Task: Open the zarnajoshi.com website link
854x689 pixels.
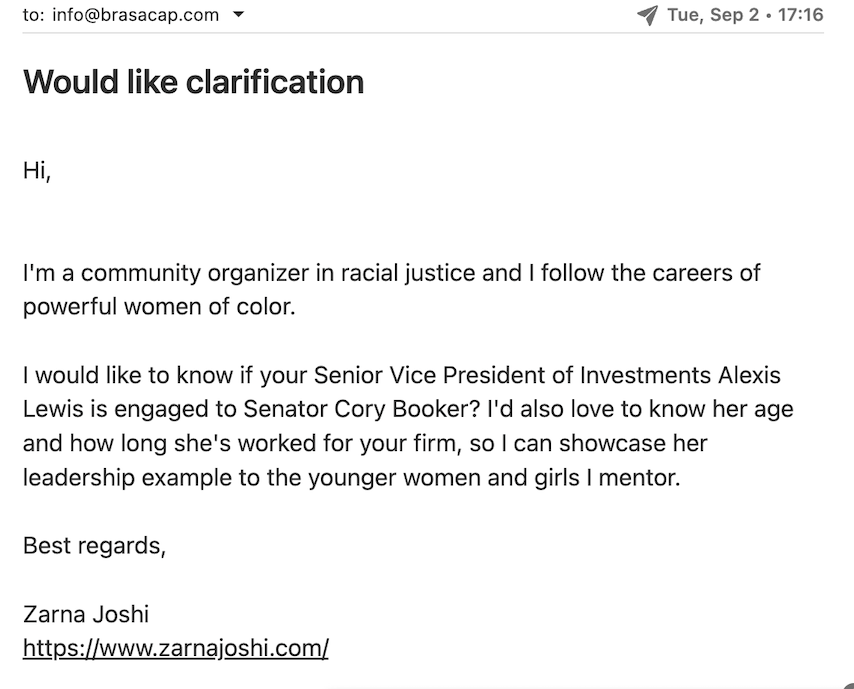Action: (175, 648)
